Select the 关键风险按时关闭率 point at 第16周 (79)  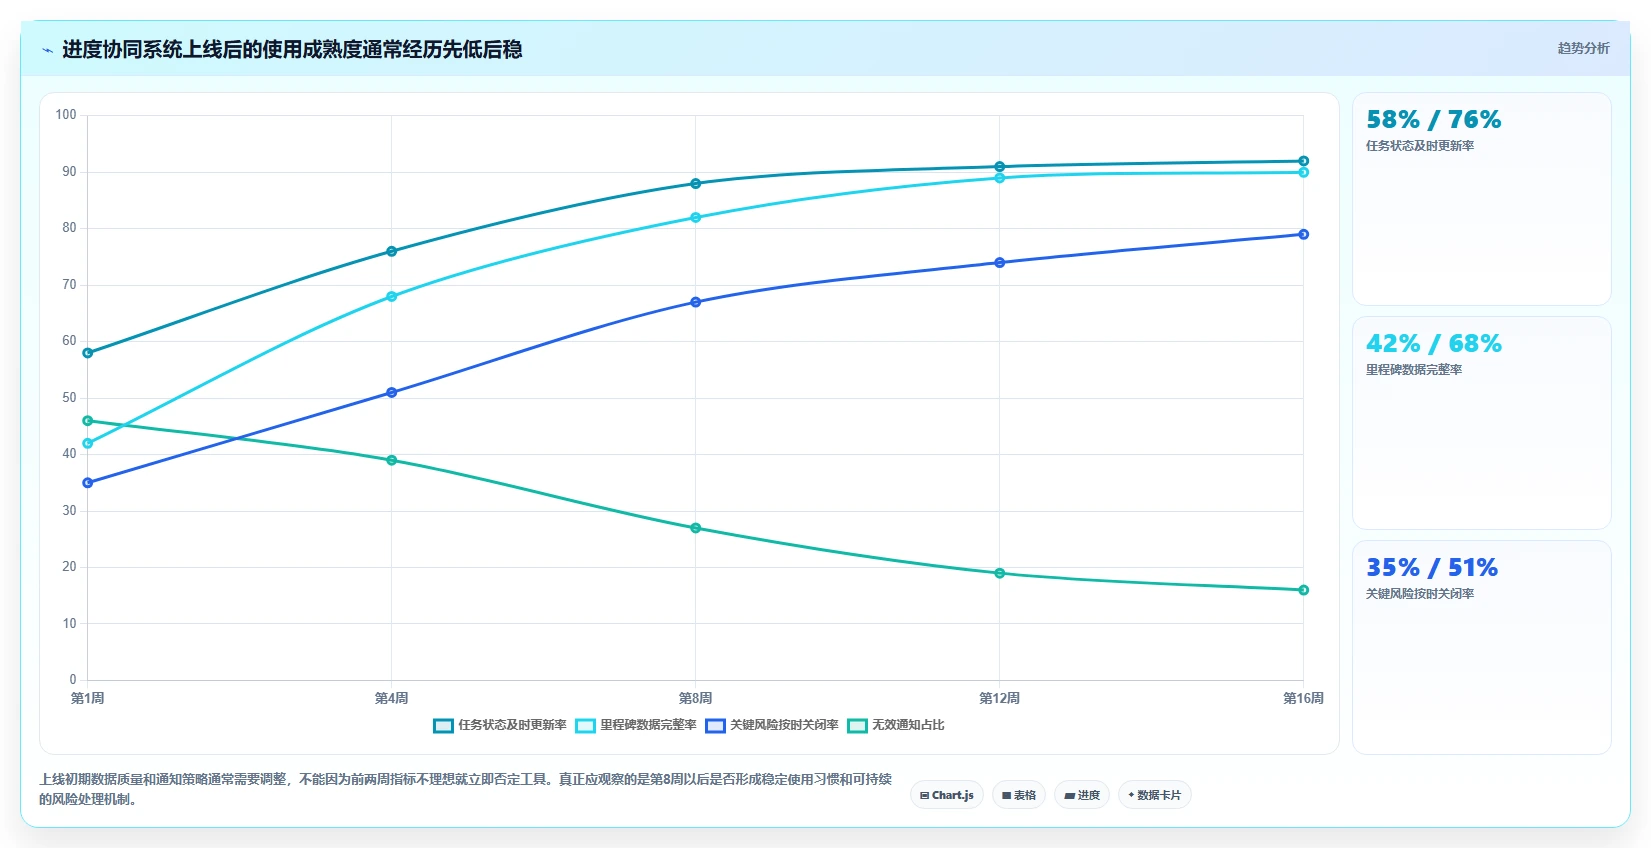(x=1304, y=234)
